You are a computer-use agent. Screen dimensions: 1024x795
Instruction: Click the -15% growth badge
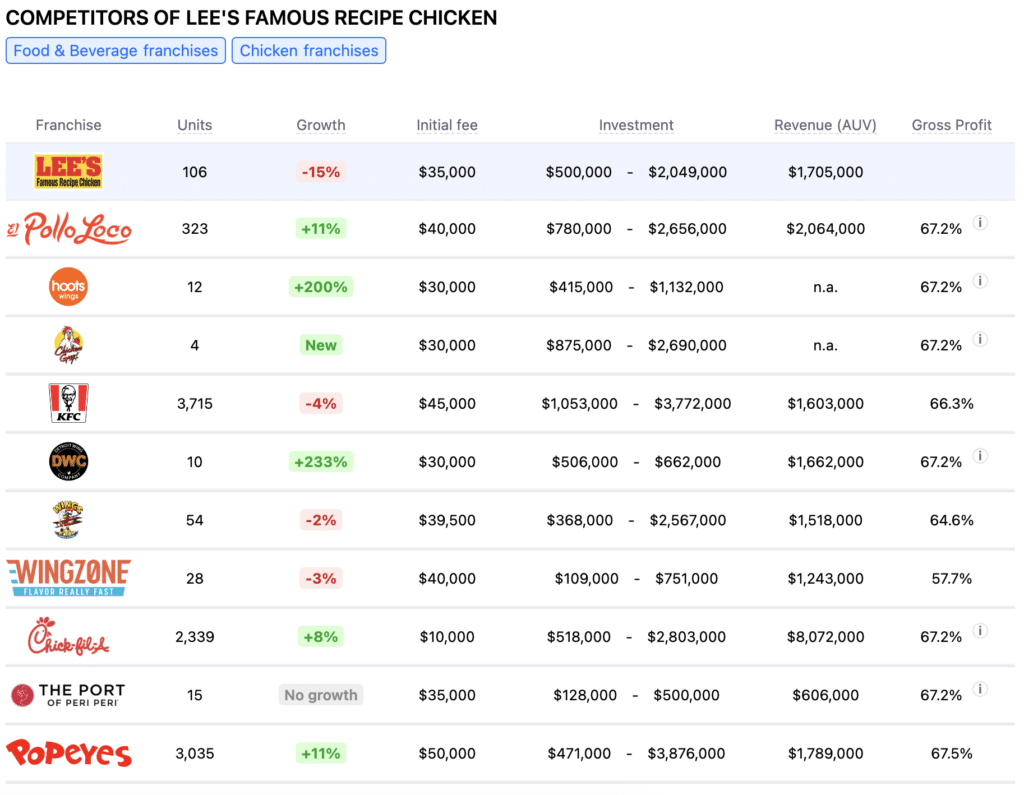pos(321,172)
